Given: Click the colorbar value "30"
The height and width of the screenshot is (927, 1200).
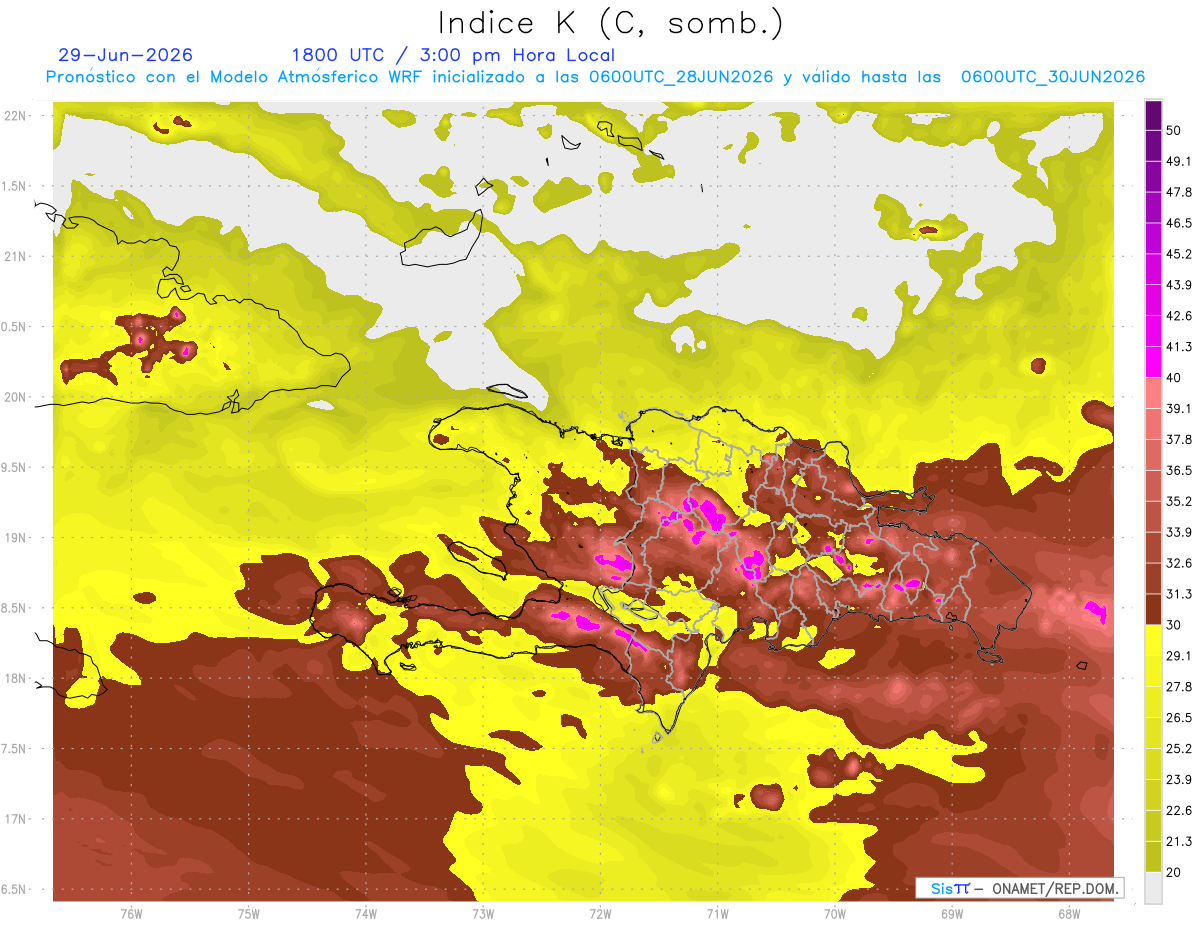Looking at the screenshot, I should (x=1175, y=625).
